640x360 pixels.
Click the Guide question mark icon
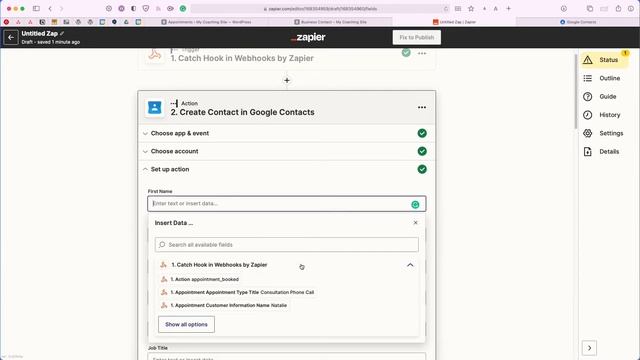click(x=588, y=97)
